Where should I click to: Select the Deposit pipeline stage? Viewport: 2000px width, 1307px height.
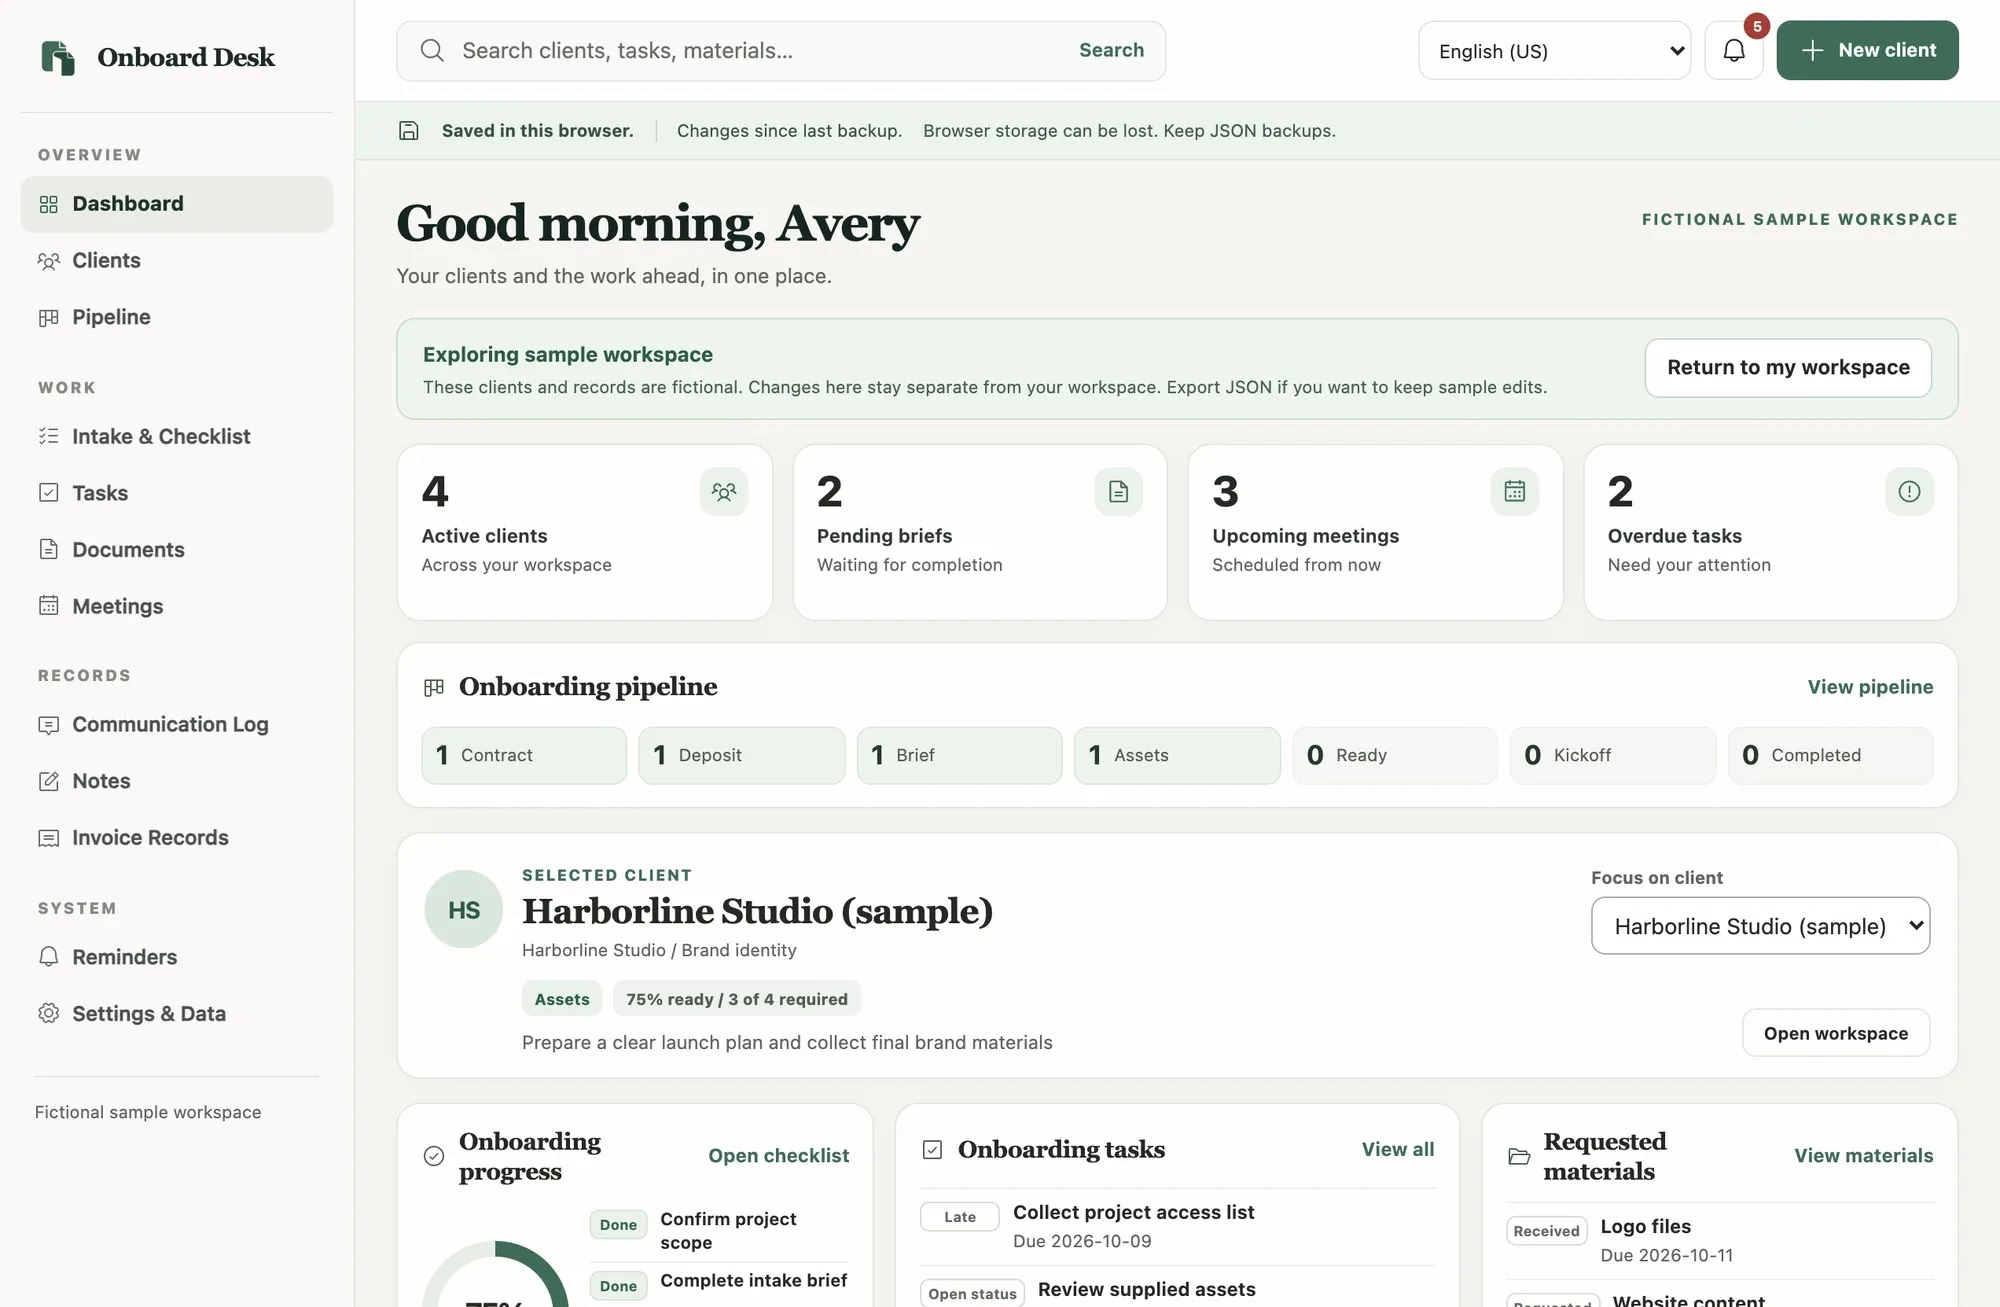[742, 755]
